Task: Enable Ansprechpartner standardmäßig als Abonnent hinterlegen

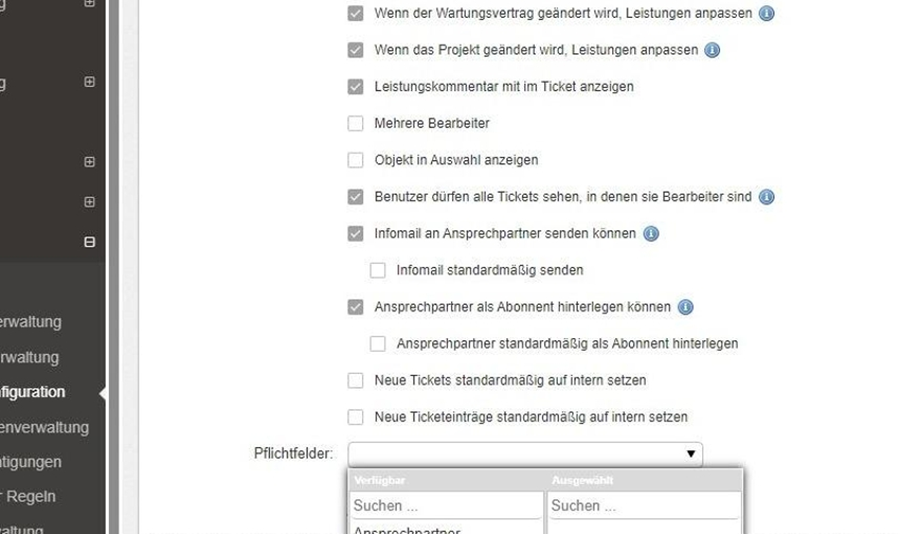Action: click(377, 344)
